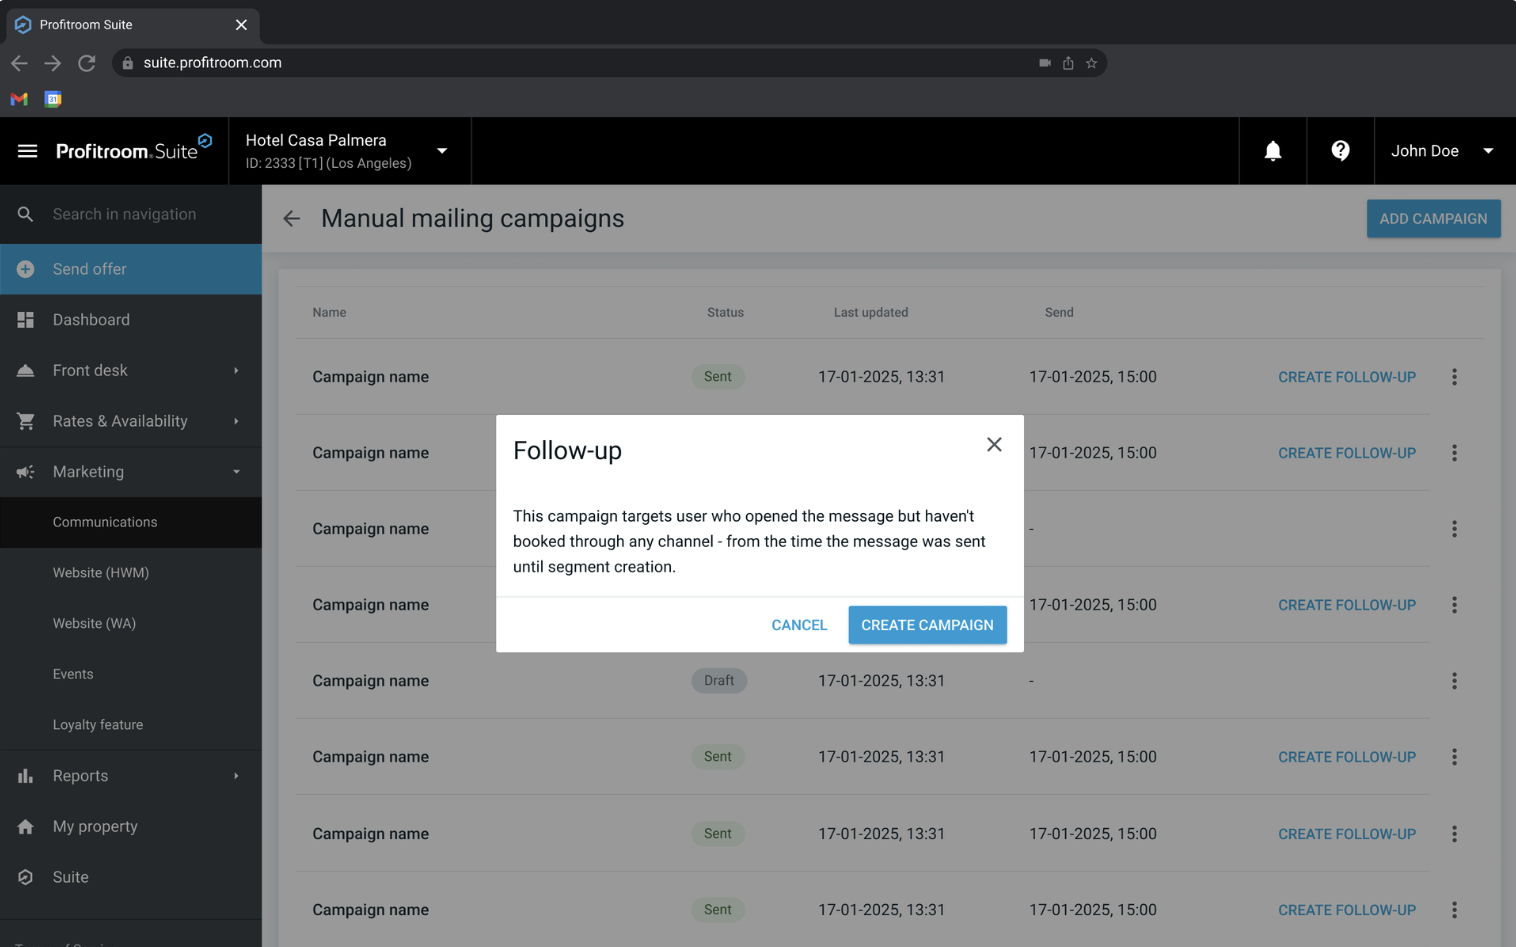Open the help question mark icon
The image size is (1516, 947).
coord(1340,150)
